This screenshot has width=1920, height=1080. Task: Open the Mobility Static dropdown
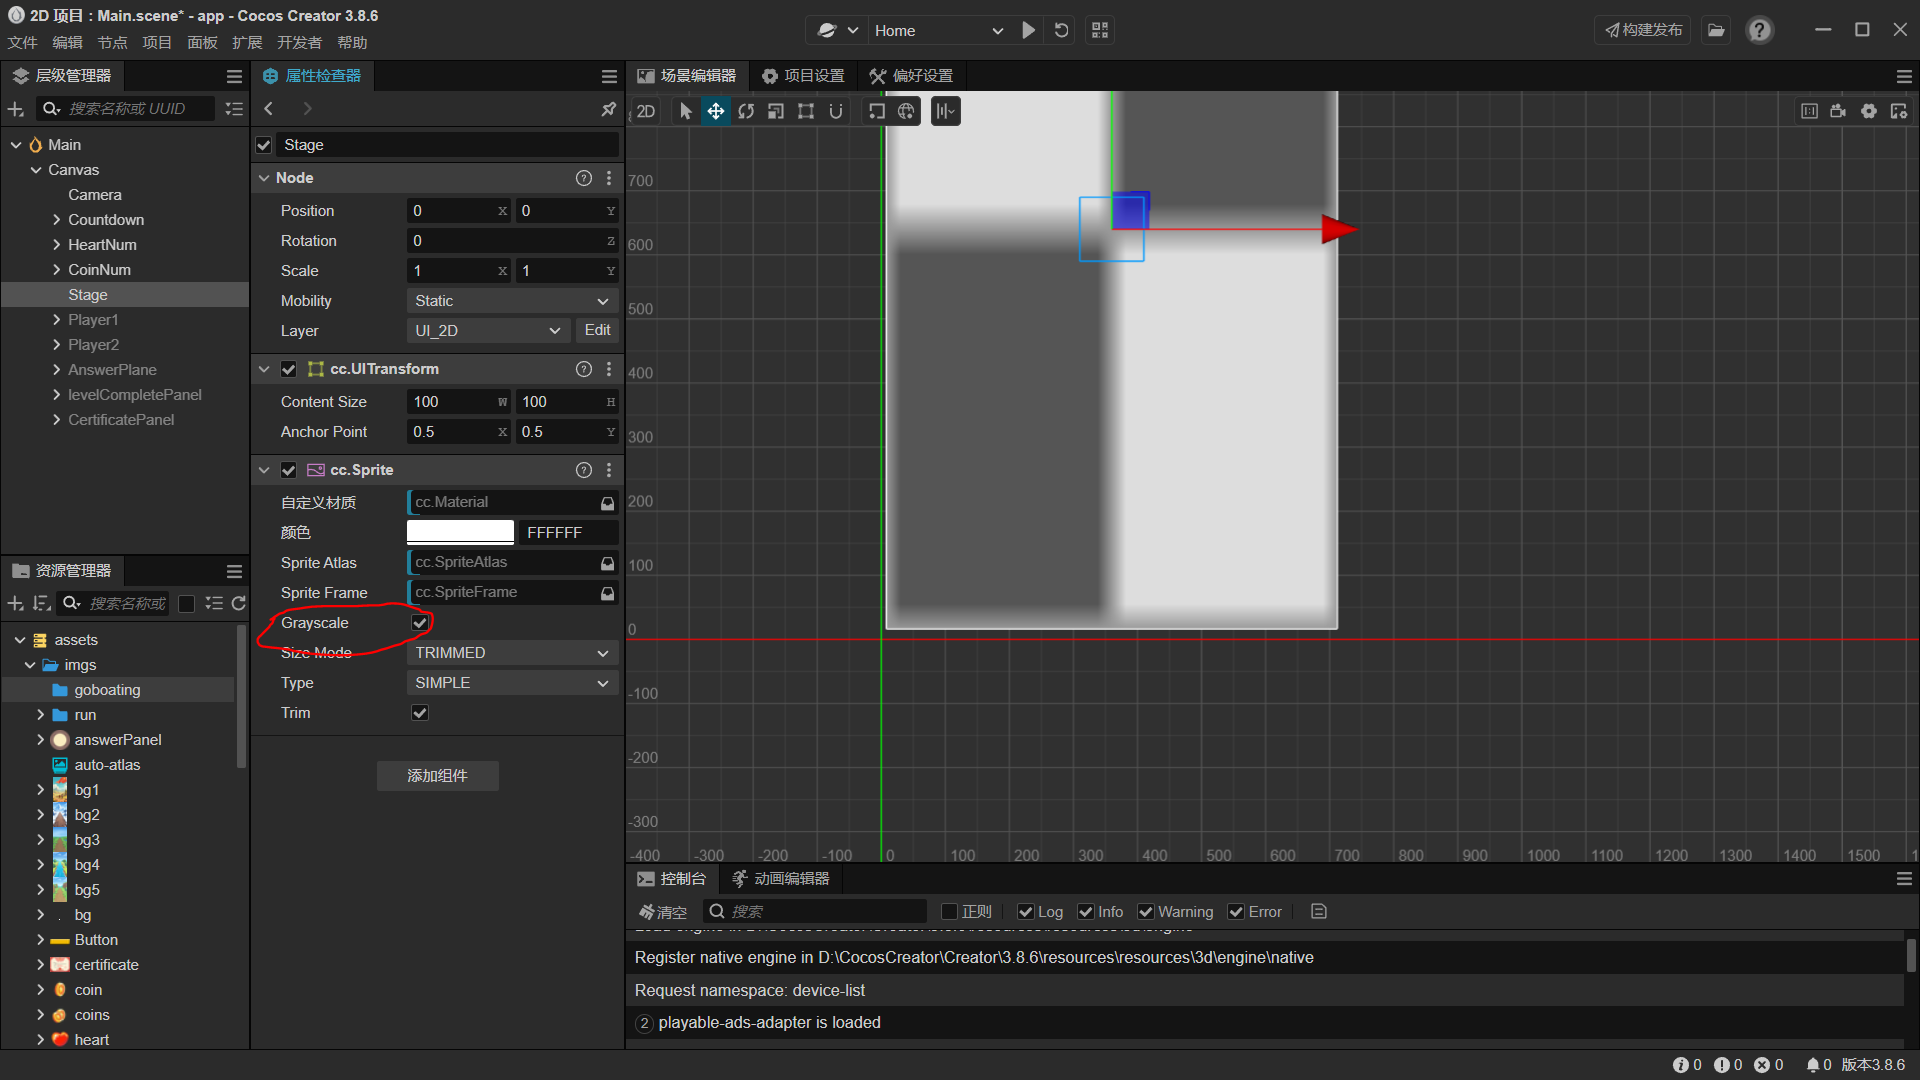pos(512,301)
